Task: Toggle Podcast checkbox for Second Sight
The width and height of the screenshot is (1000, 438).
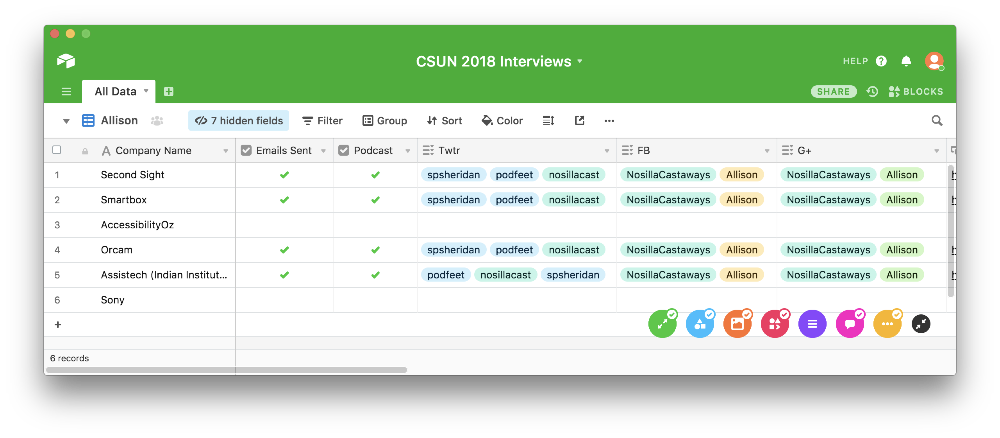Action: click(375, 175)
